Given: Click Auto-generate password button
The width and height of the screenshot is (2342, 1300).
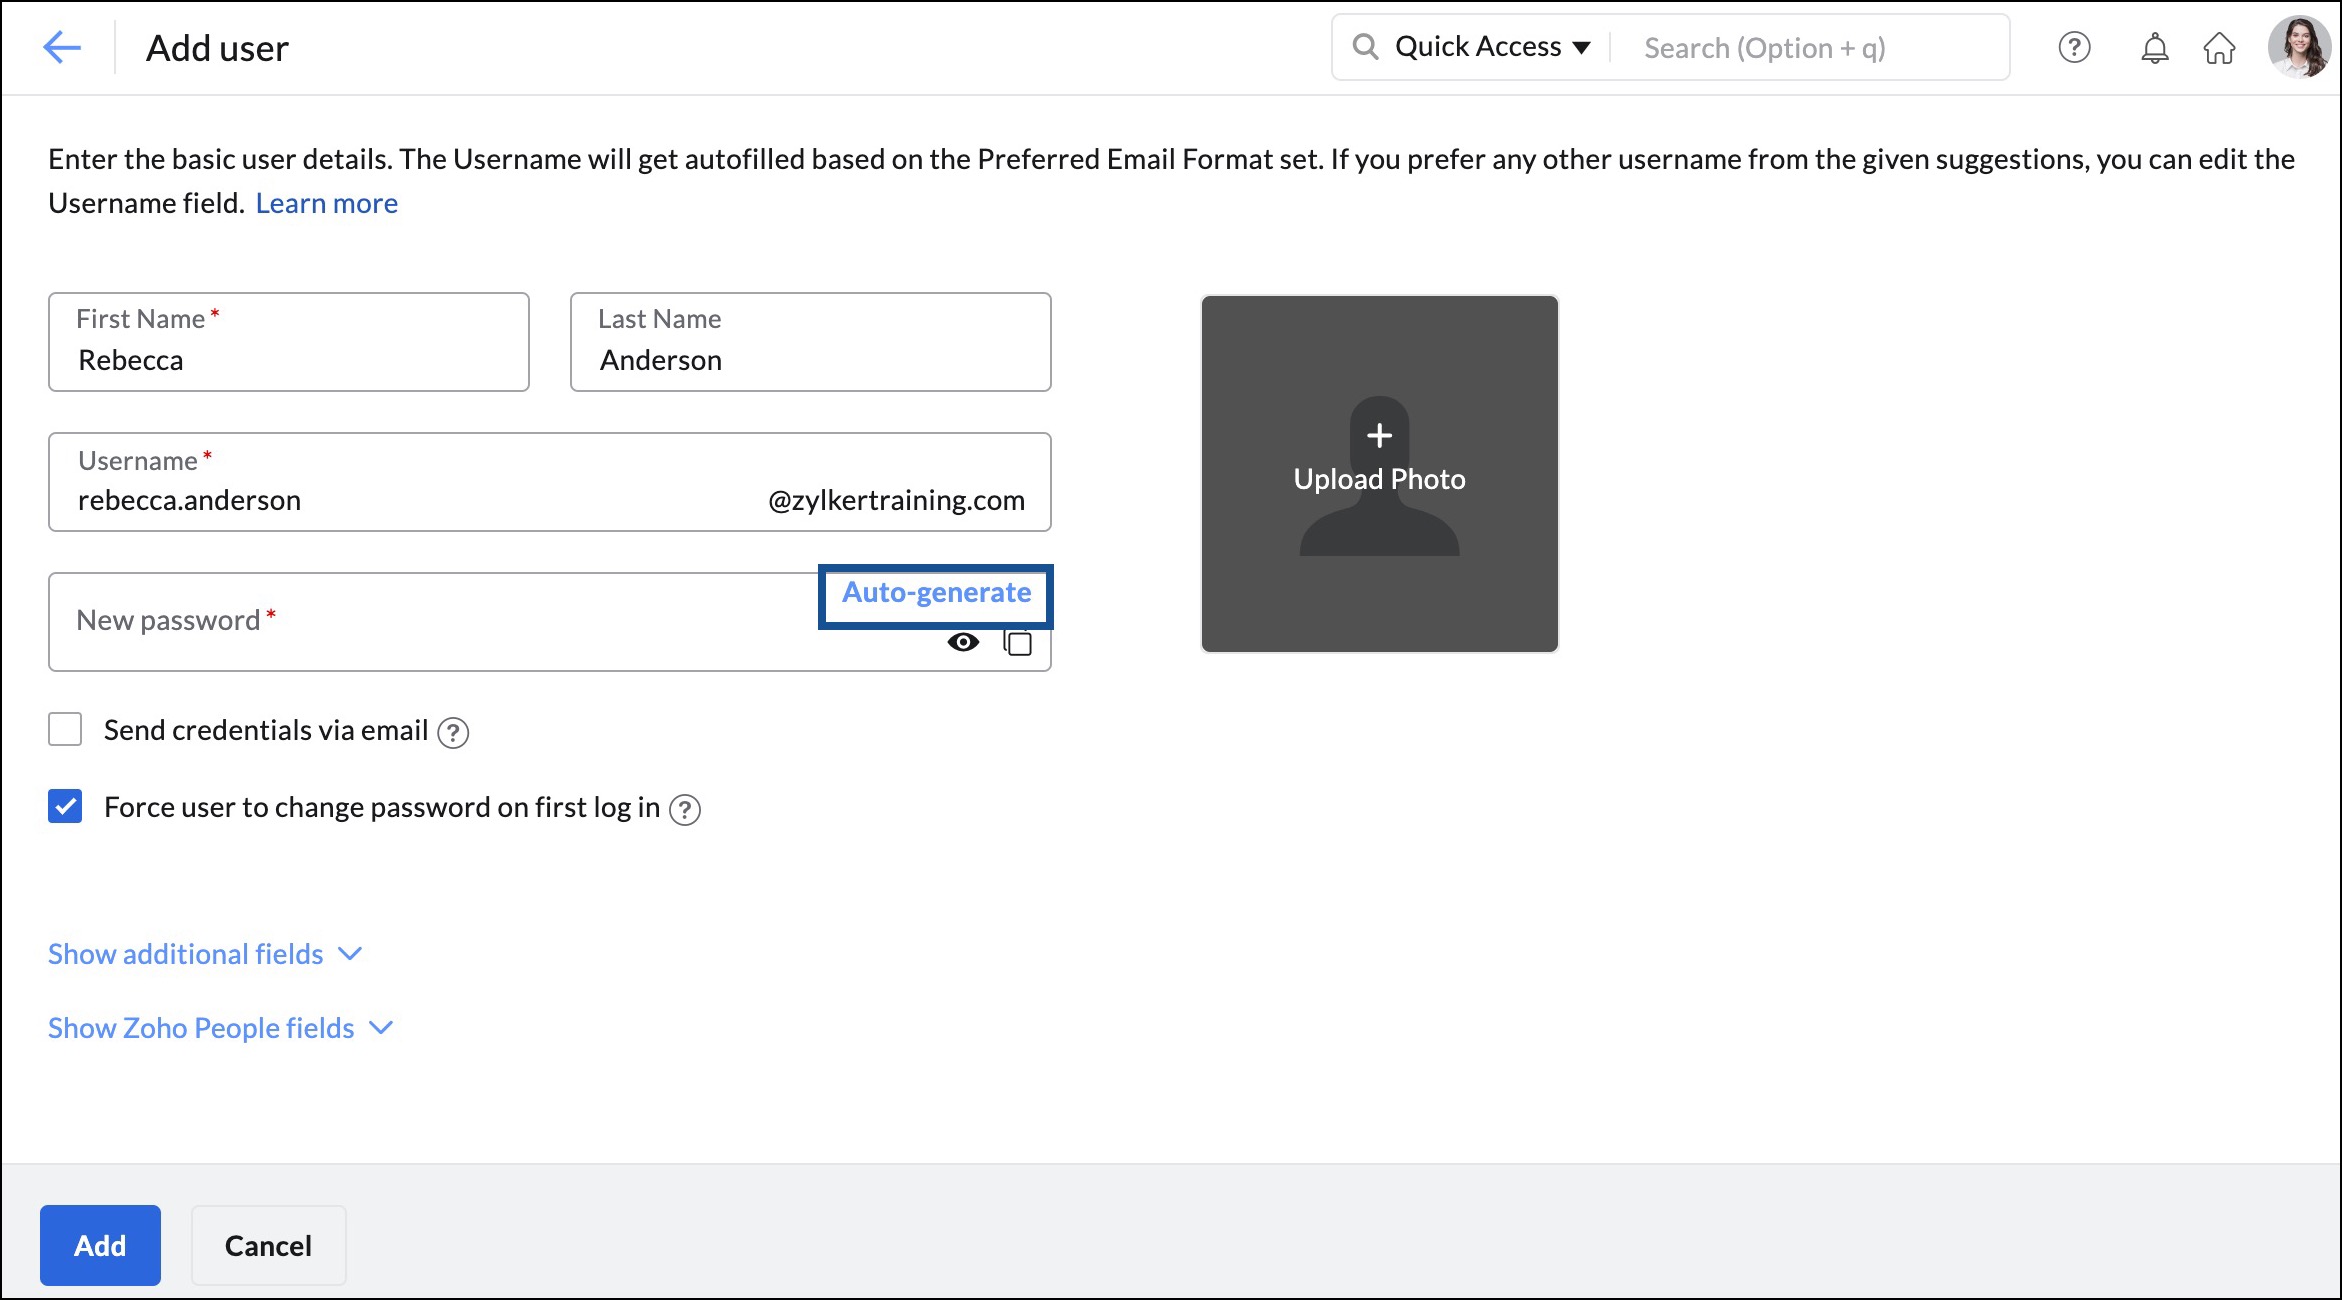Looking at the screenshot, I should click(x=935, y=592).
